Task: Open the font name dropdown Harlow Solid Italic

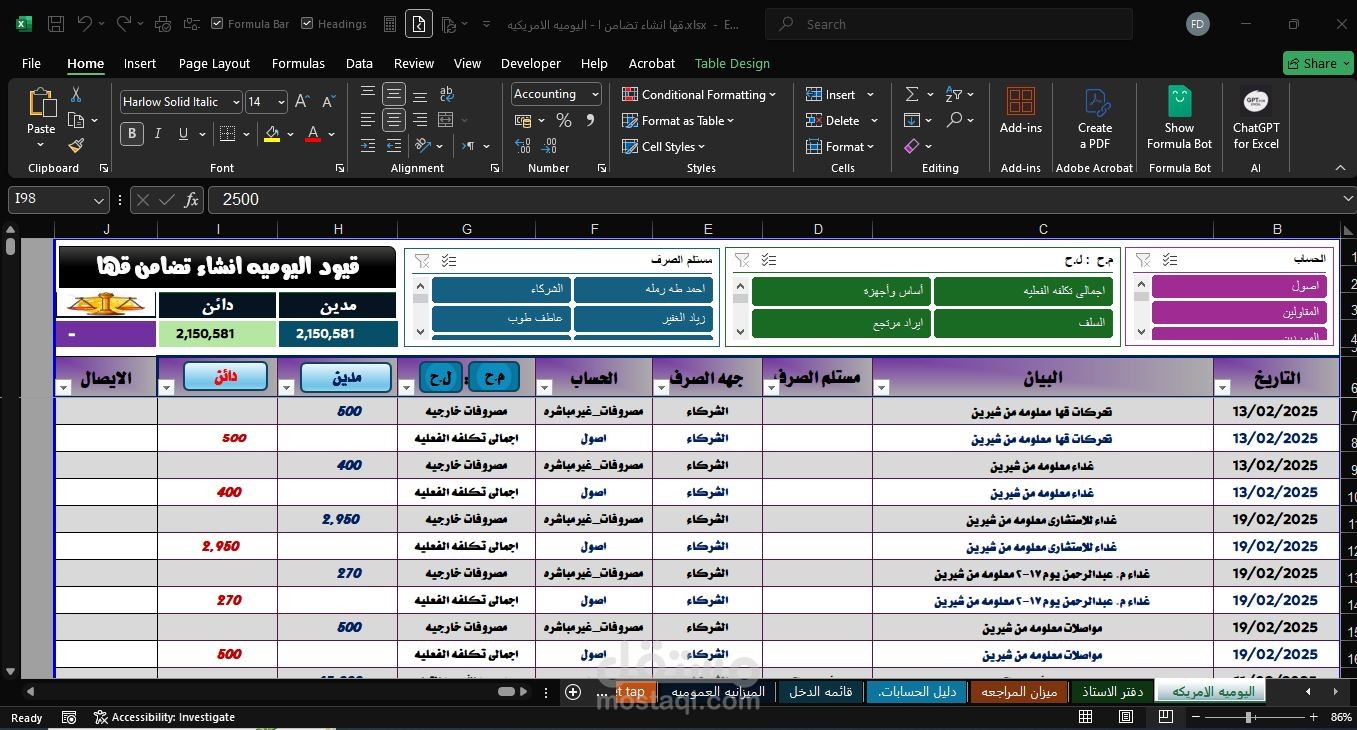Action: [x=236, y=102]
